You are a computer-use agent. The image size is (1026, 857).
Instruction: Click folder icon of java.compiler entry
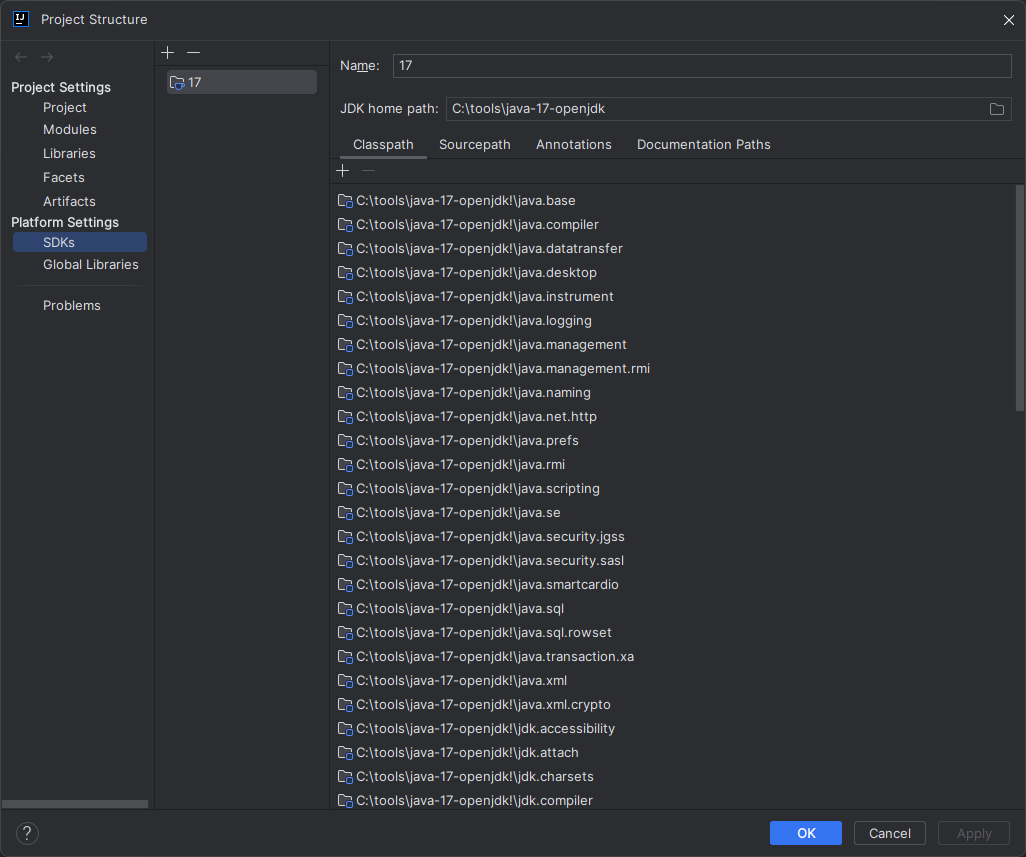pyautogui.click(x=345, y=225)
